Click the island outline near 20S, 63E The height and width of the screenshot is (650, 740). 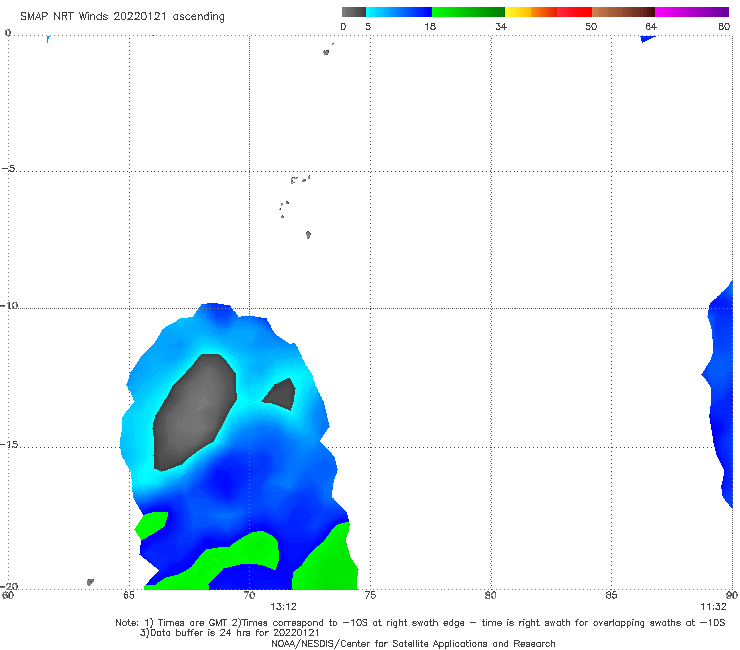tap(90, 582)
